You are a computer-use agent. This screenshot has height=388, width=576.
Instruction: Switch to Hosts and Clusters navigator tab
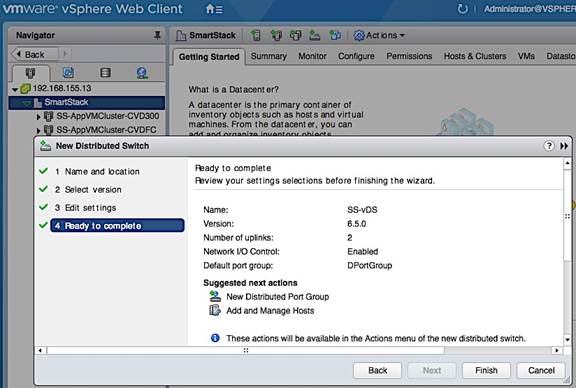click(30, 73)
